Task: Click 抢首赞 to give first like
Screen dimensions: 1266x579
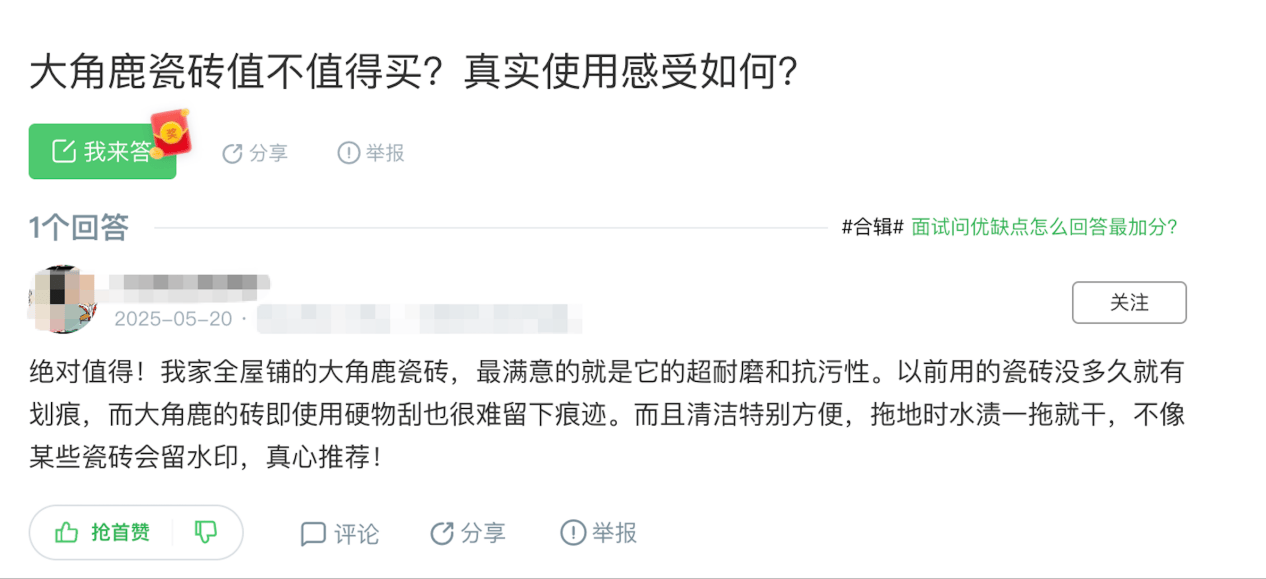Action: pyautogui.click(x=120, y=532)
